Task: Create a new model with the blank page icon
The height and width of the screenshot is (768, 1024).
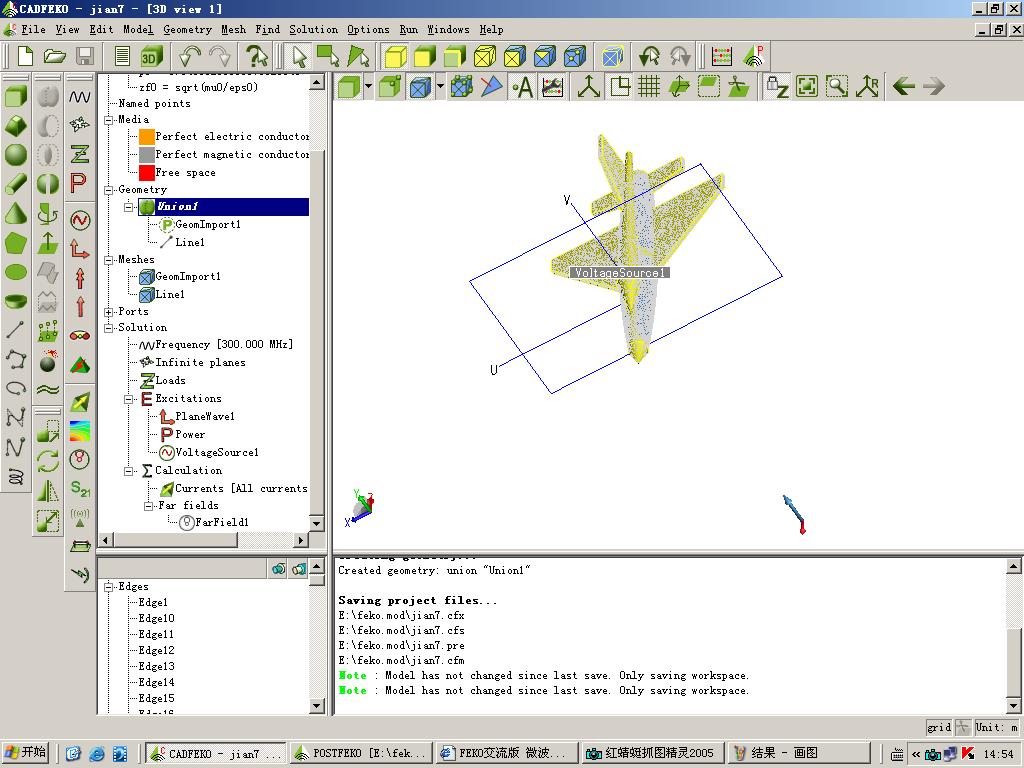Action: [25, 56]
